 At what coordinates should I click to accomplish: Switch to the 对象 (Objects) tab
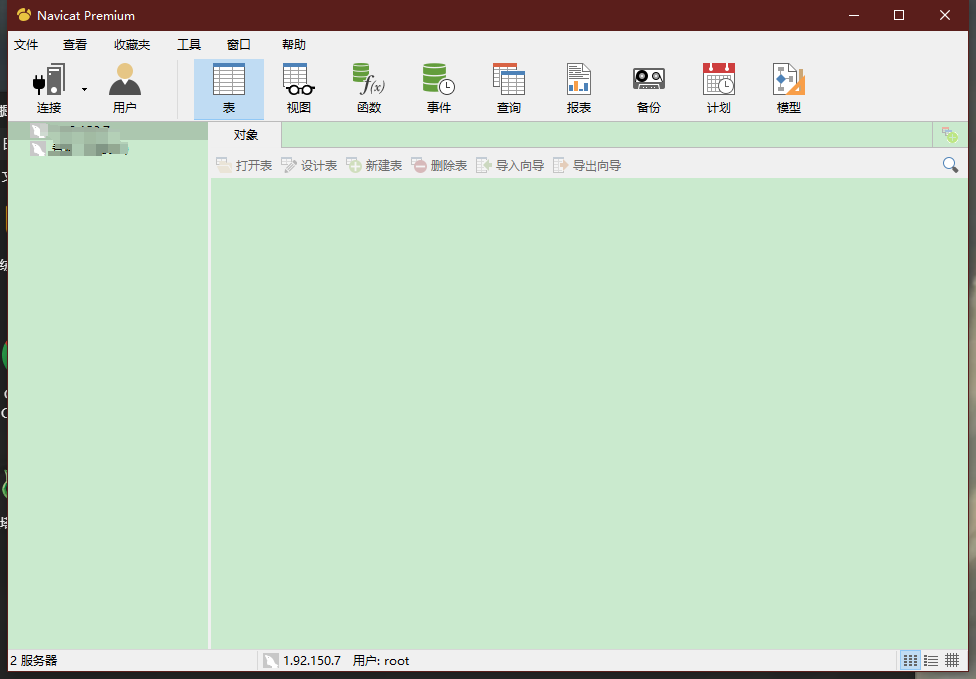click(x=246, y=135)
